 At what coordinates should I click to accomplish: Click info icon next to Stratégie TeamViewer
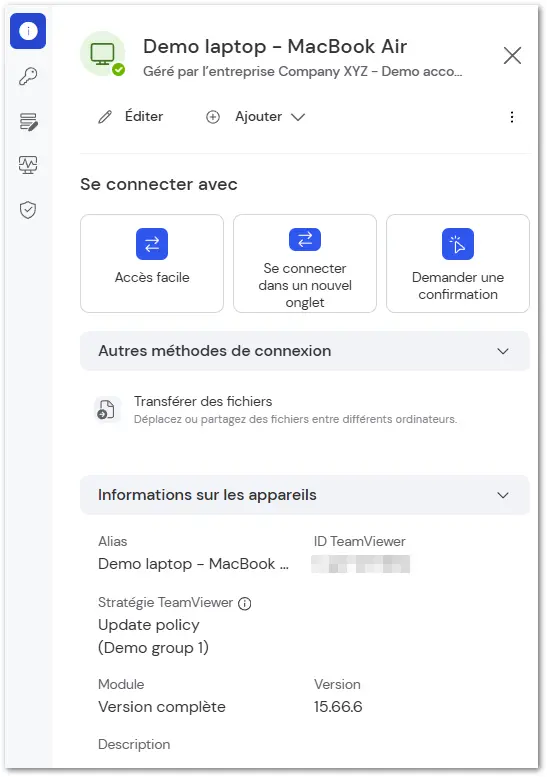point(245,603)
